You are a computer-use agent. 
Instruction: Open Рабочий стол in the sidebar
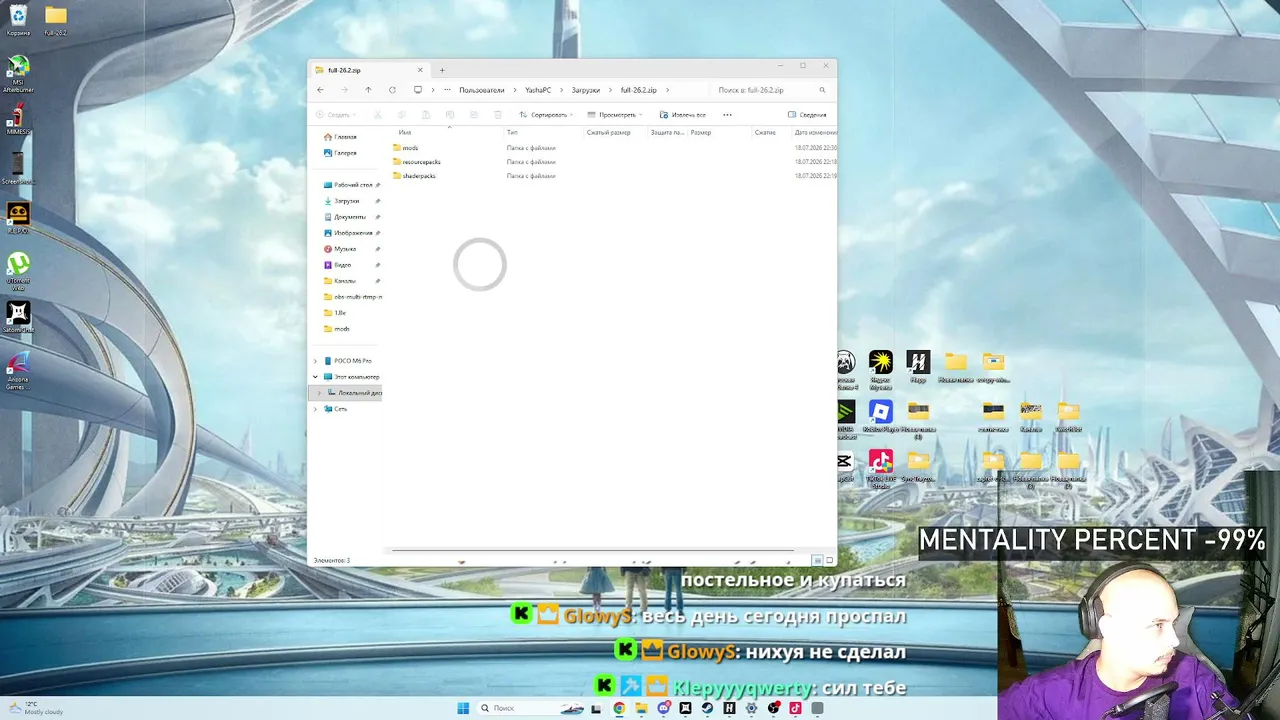[x=348, y=185]
